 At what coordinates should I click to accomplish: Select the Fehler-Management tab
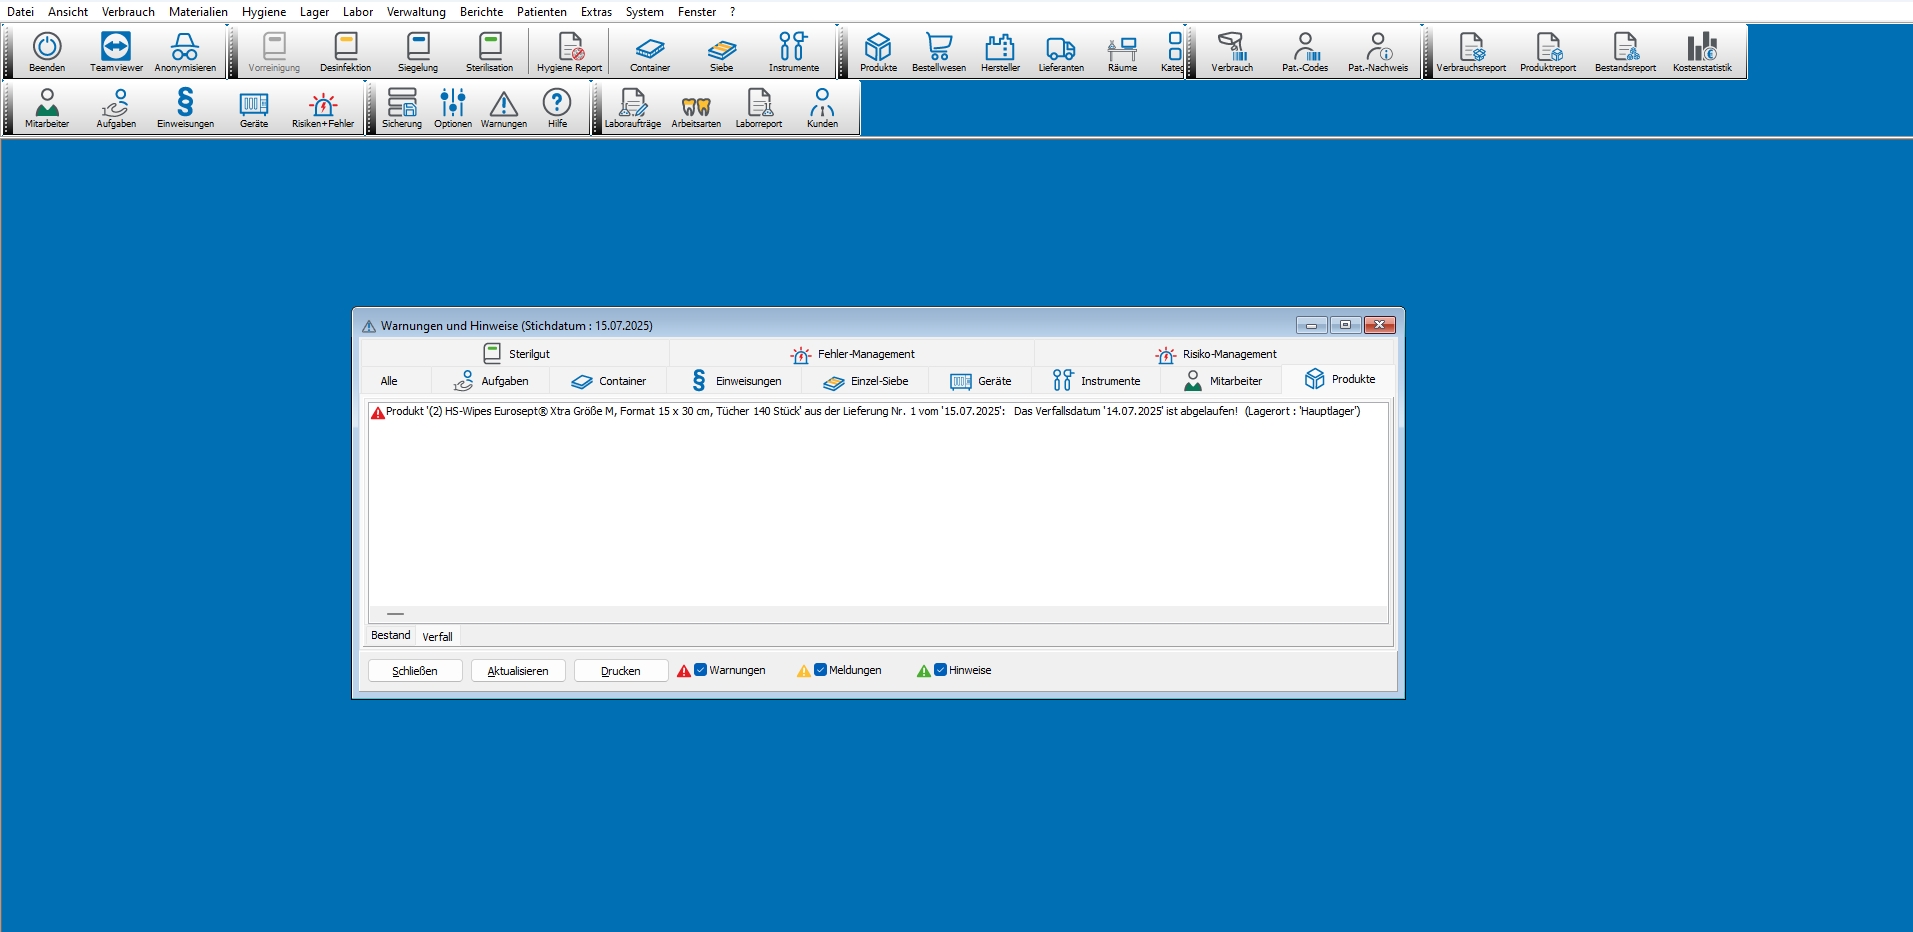click(853, 354)
